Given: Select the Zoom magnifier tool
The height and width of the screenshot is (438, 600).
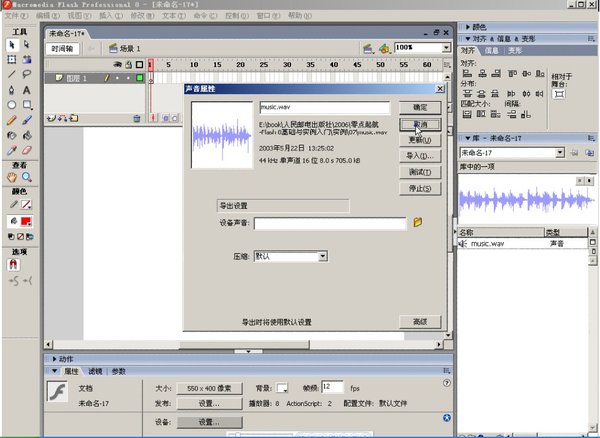Looking at the screenshot, I should pos(27,177).
